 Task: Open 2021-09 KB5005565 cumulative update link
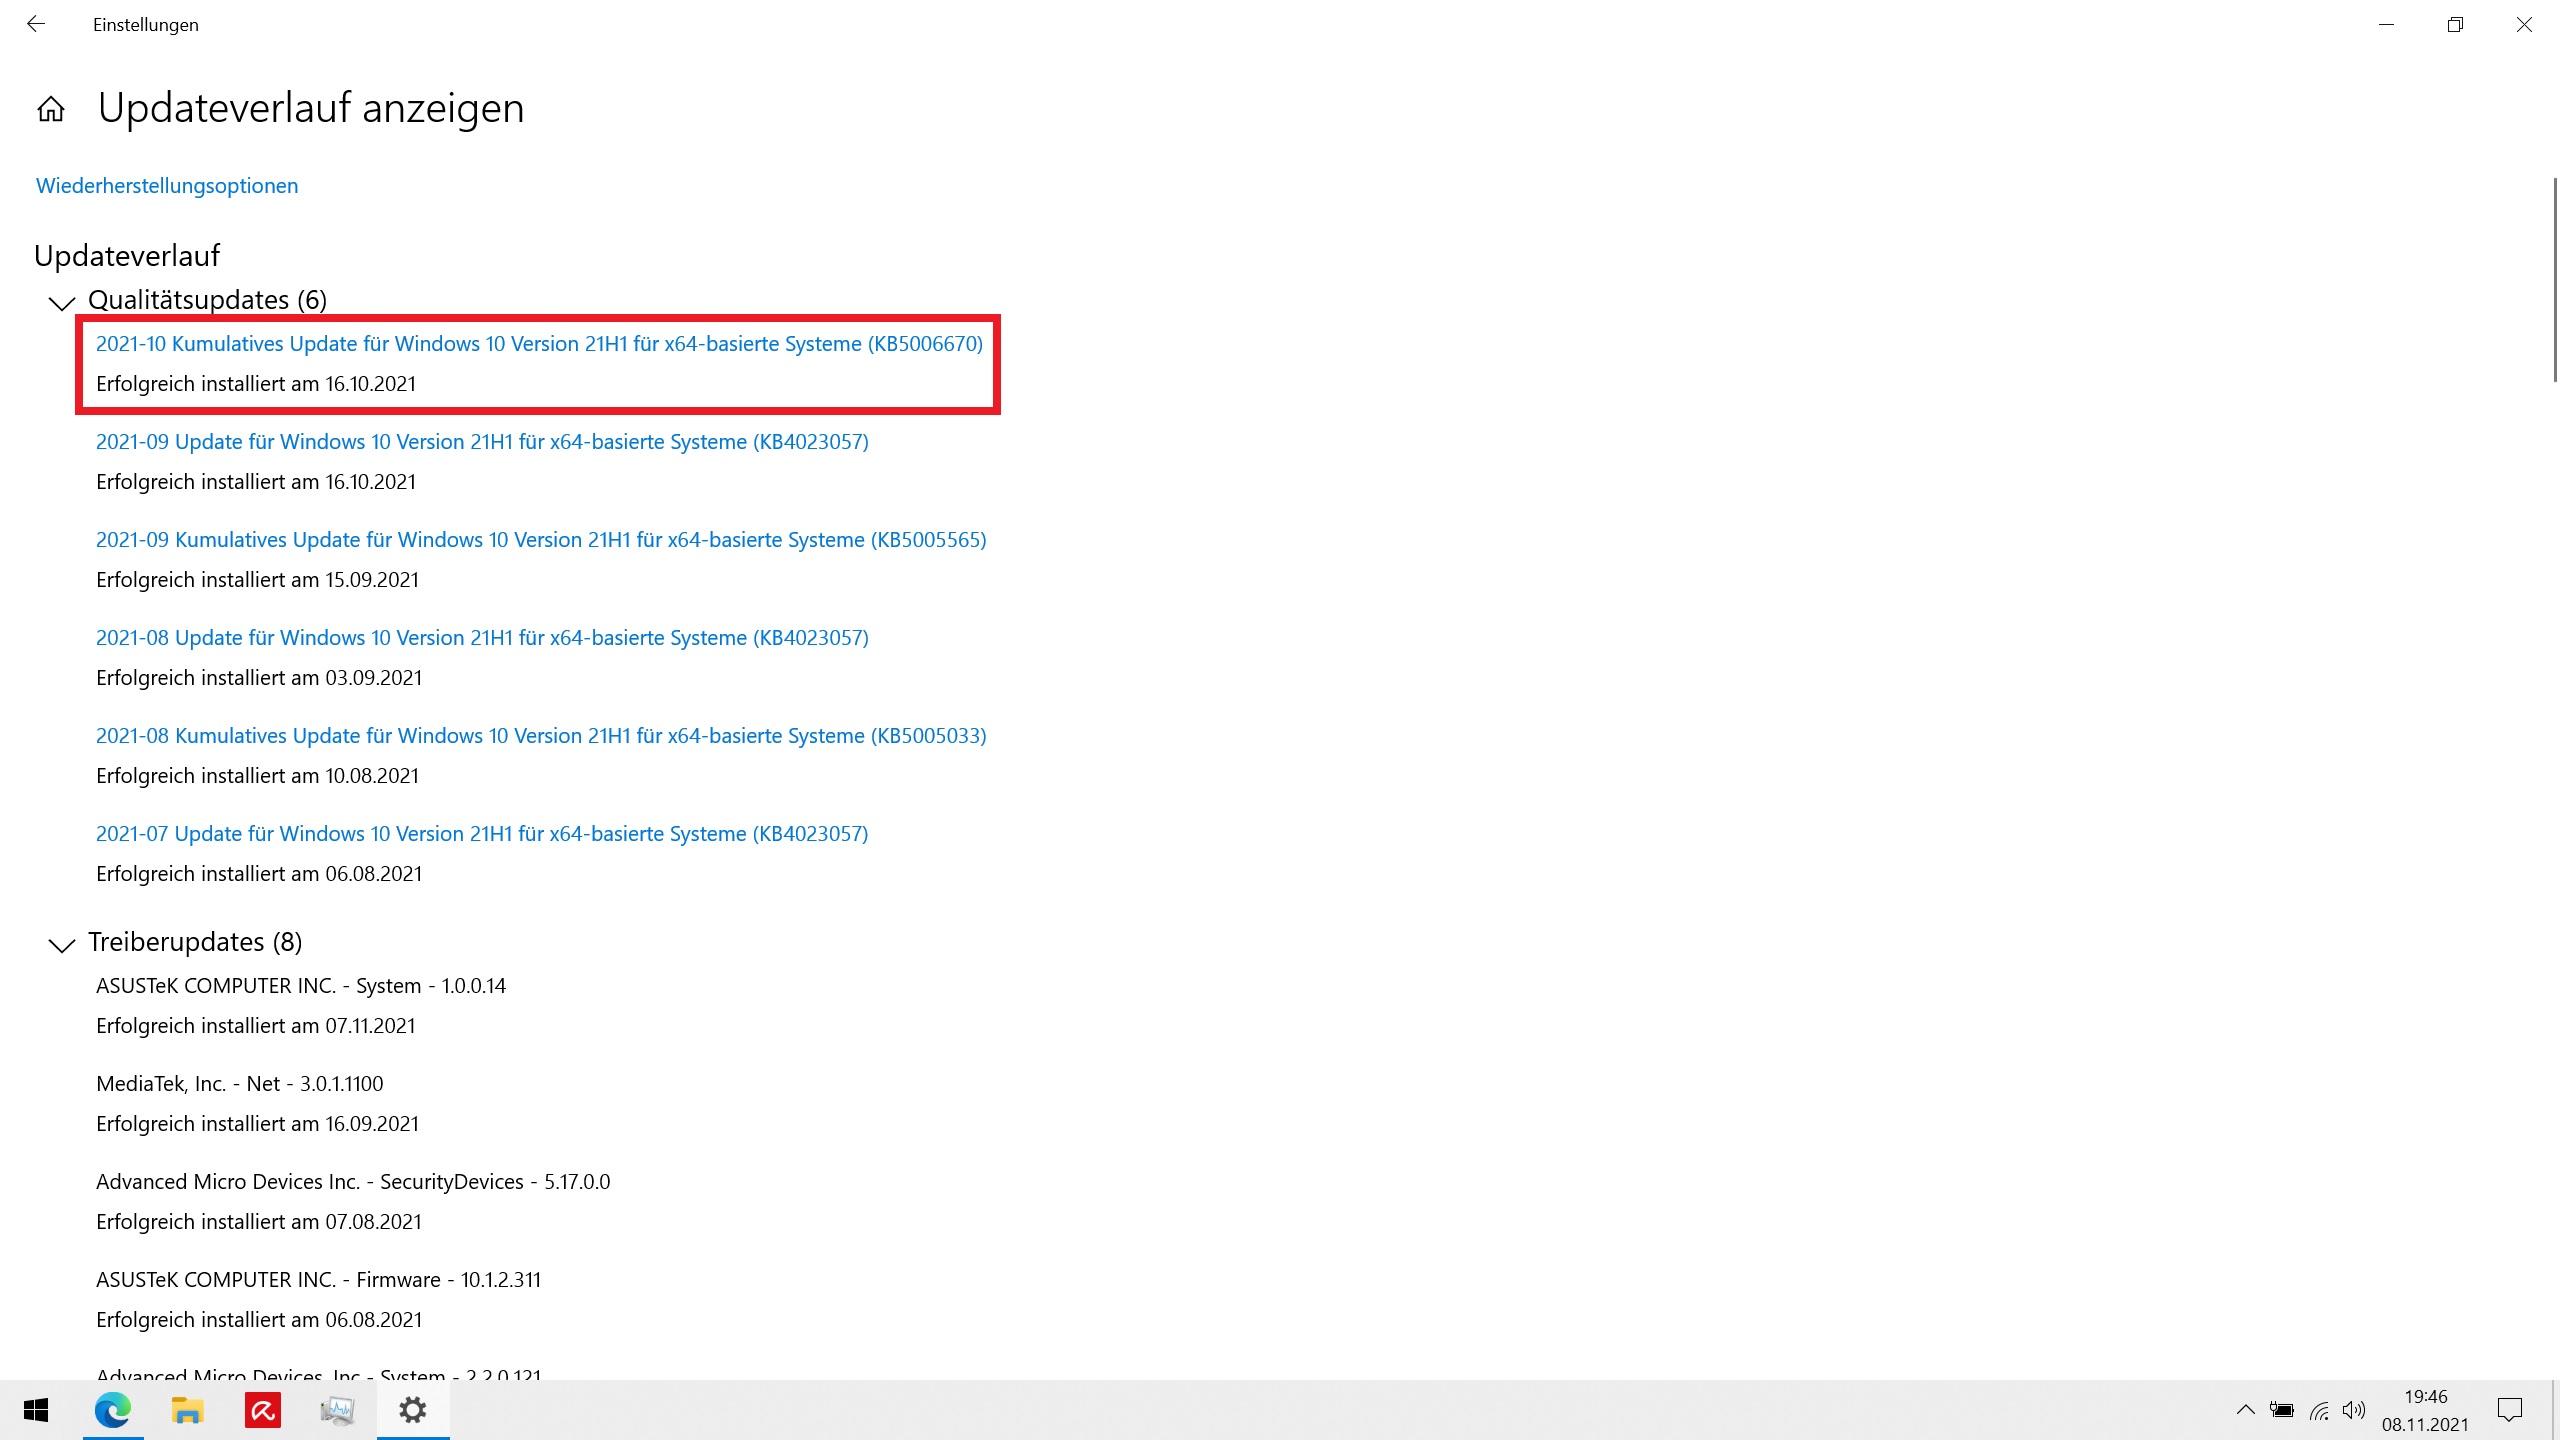[x=541, y=540]
